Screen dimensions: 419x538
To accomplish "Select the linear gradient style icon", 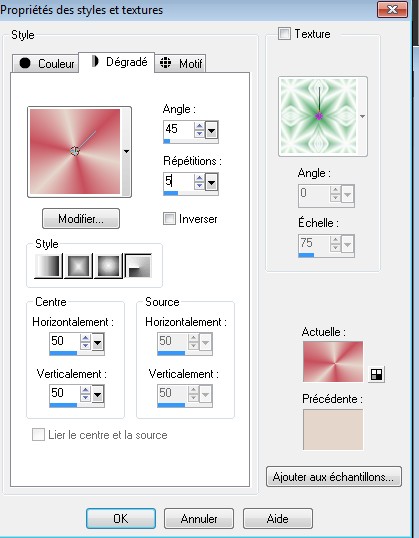I will click(48, 266).
